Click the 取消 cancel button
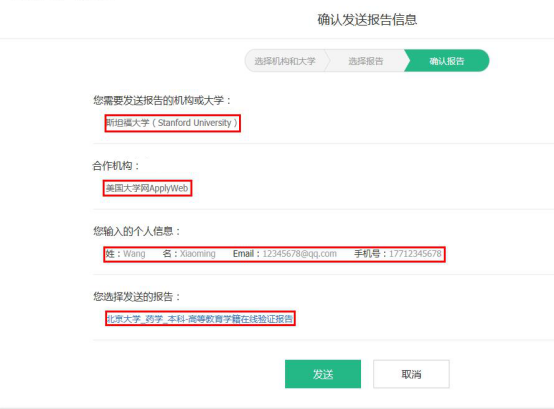The width and height of the screenshot is (554, 409). [x=411, y=374]
